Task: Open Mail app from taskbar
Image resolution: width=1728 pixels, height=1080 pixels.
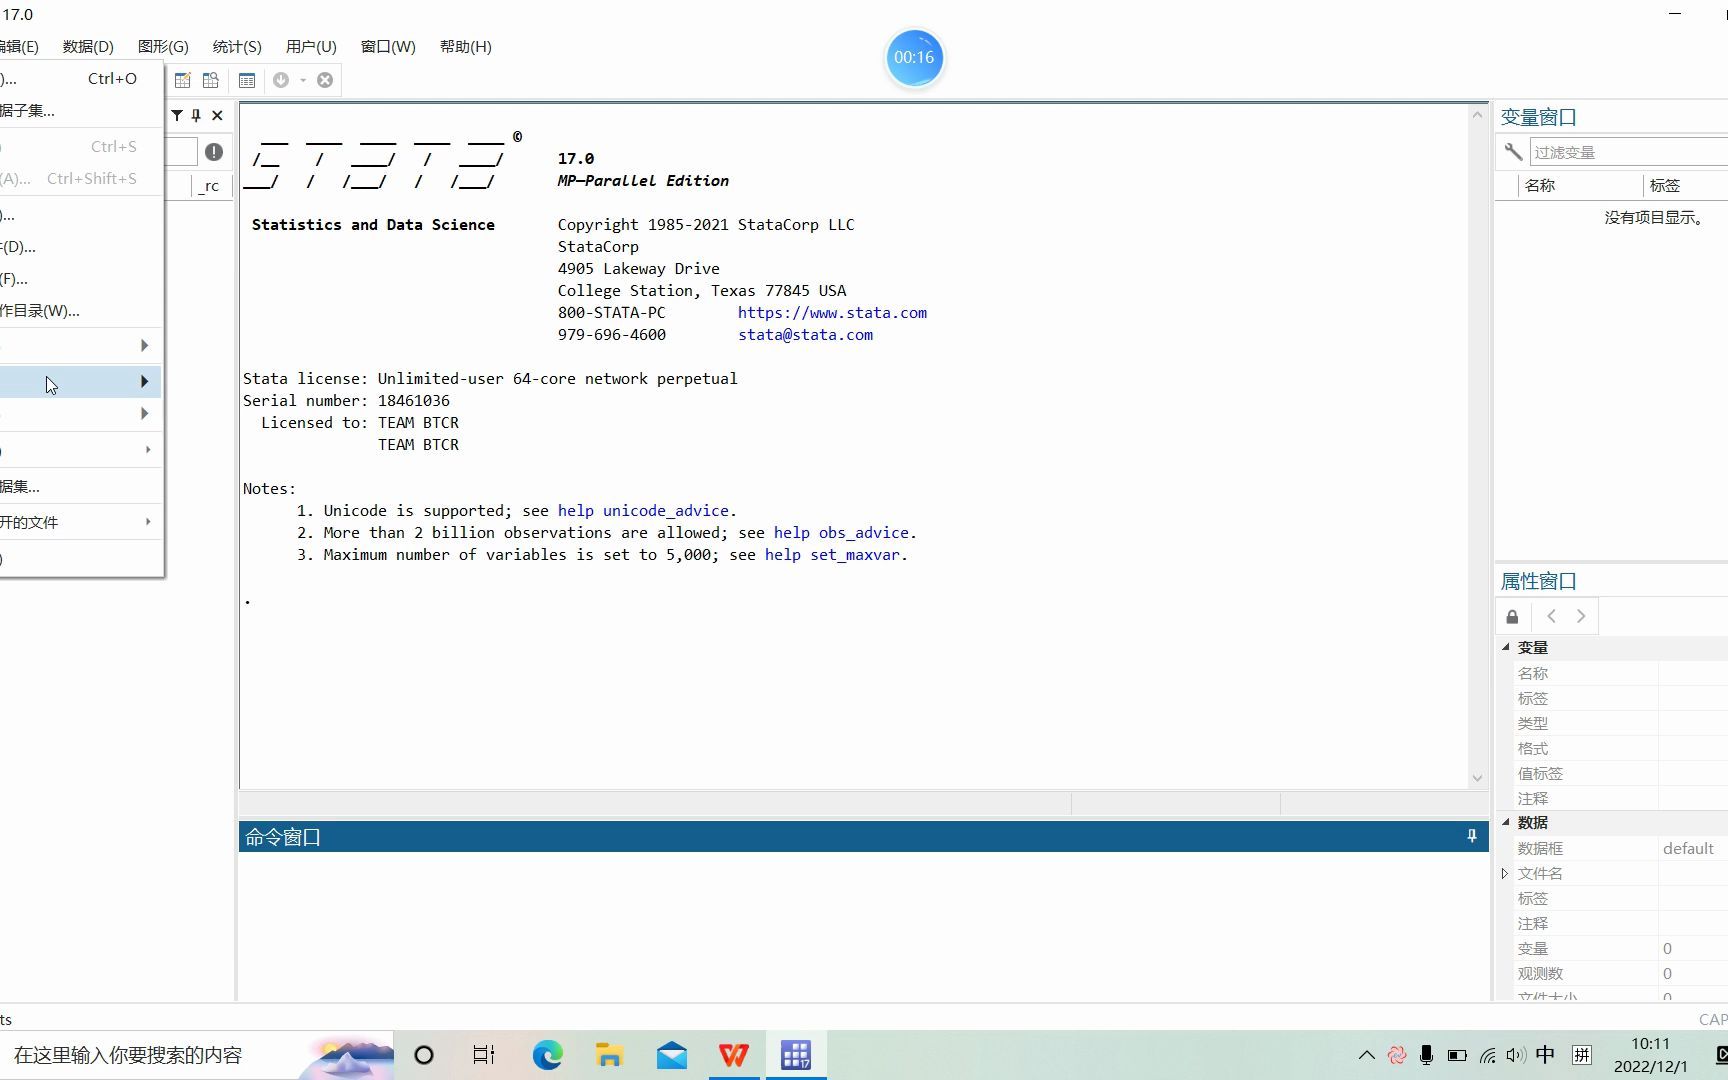Action: click(x=672, y=1055)
